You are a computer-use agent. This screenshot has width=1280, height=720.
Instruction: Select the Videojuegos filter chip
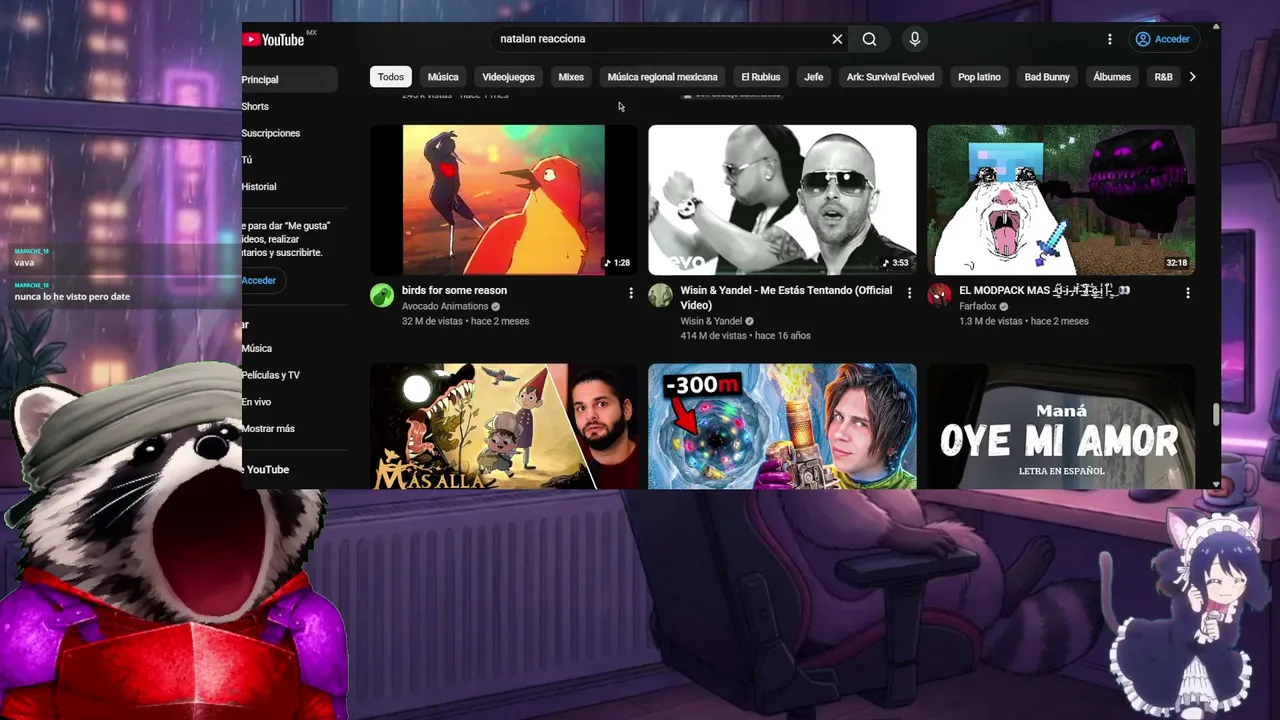[508, 77]
